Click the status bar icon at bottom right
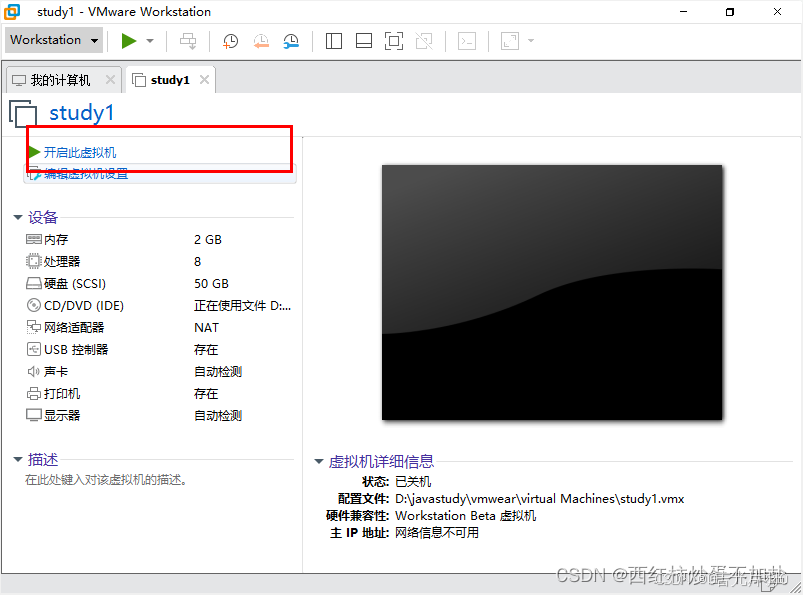 [x=770, y=585]
